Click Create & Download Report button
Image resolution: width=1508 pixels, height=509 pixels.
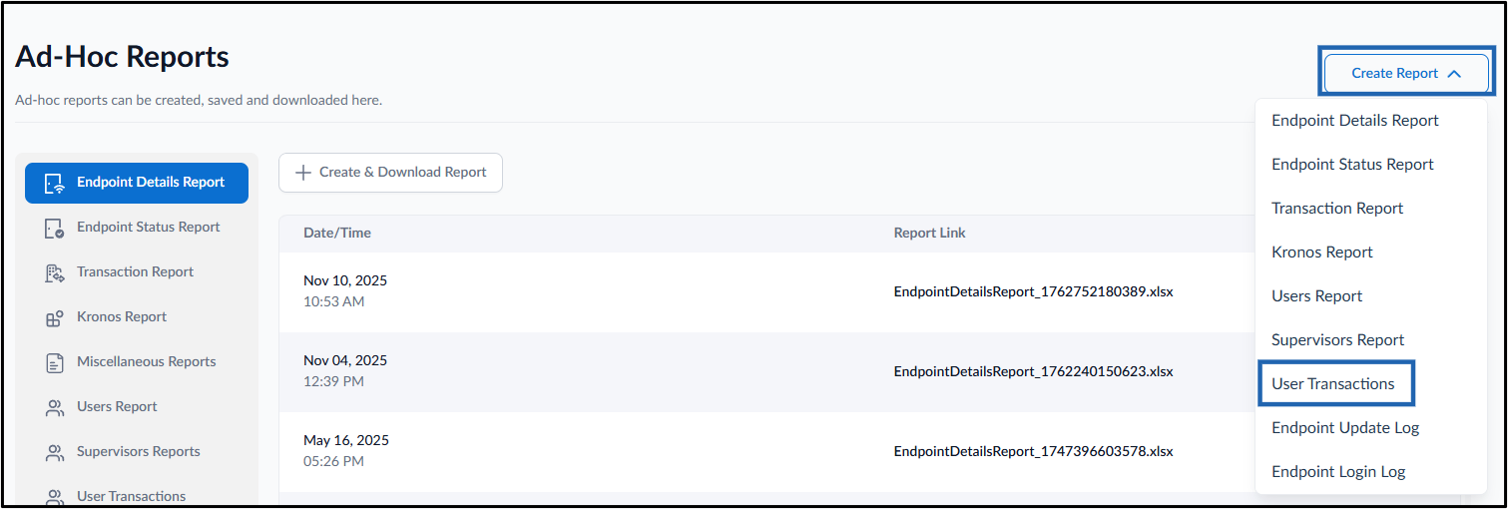point(390,172)
